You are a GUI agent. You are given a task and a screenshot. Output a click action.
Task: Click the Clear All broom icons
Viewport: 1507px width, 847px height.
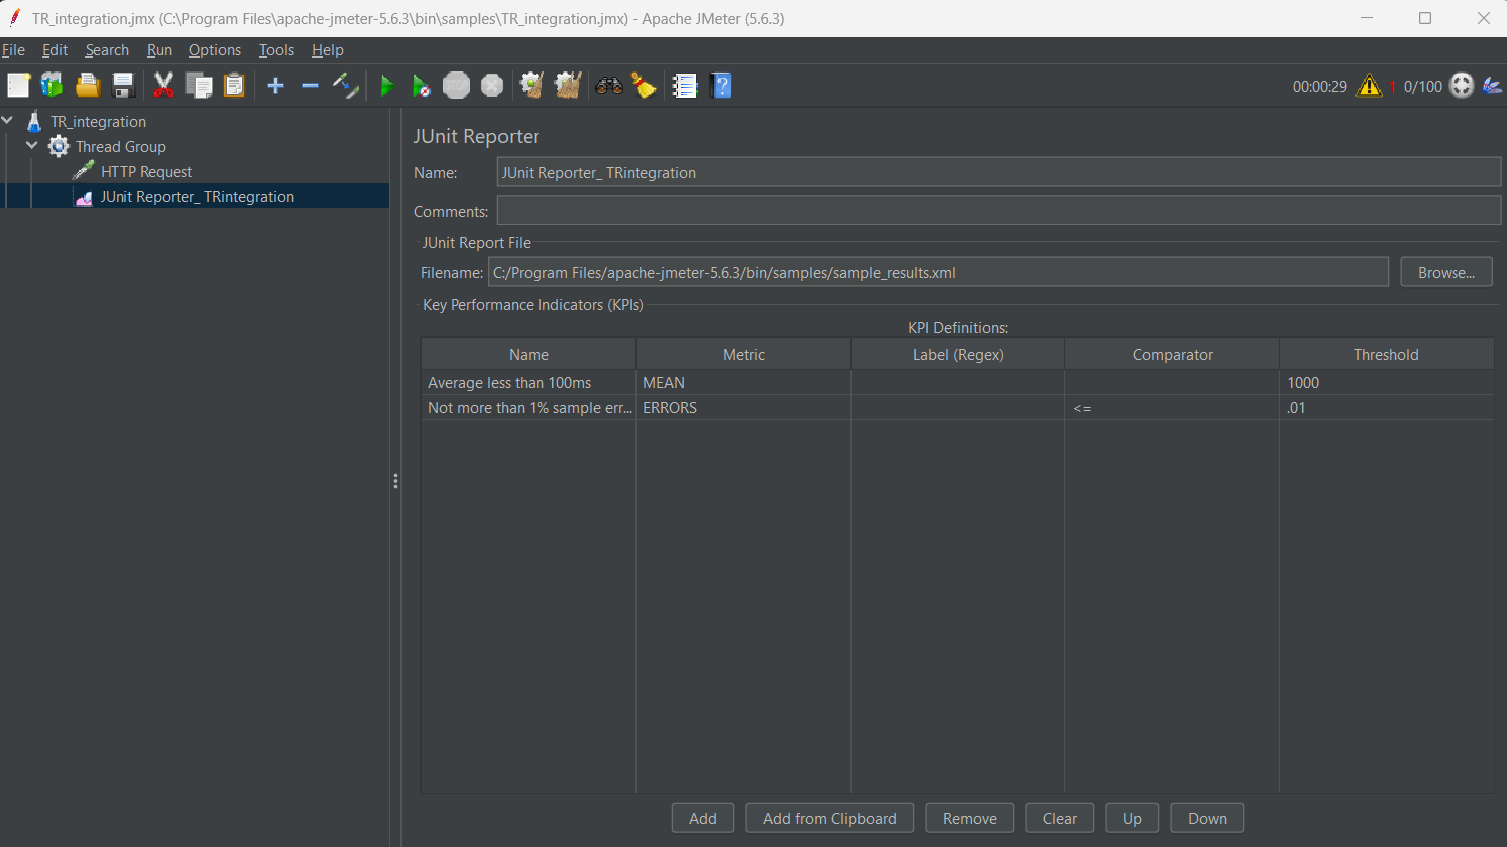(x=568, y=87)
